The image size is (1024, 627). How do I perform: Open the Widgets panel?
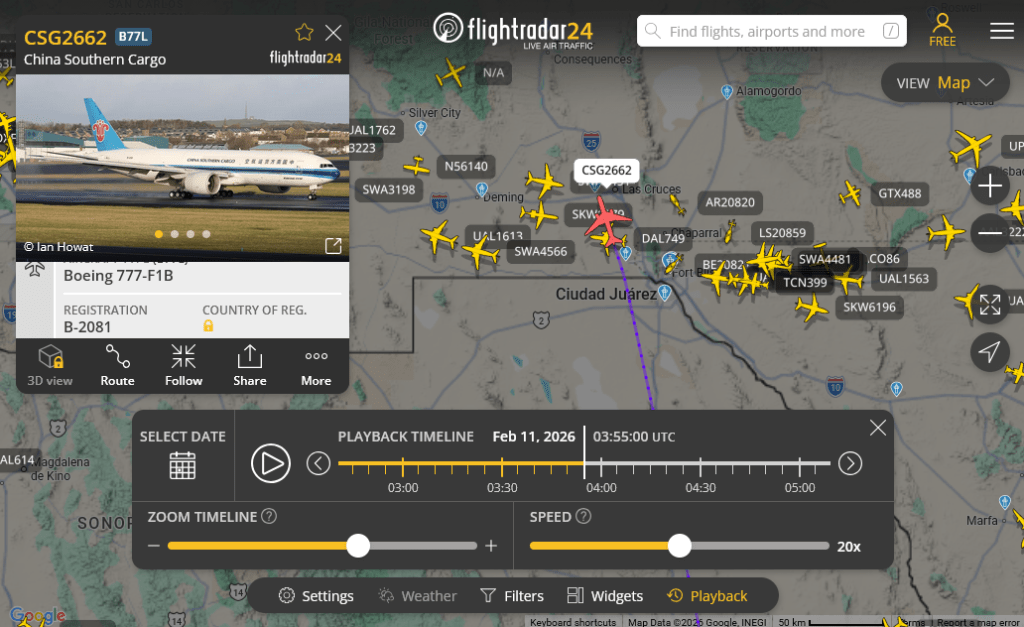(605, 596)
